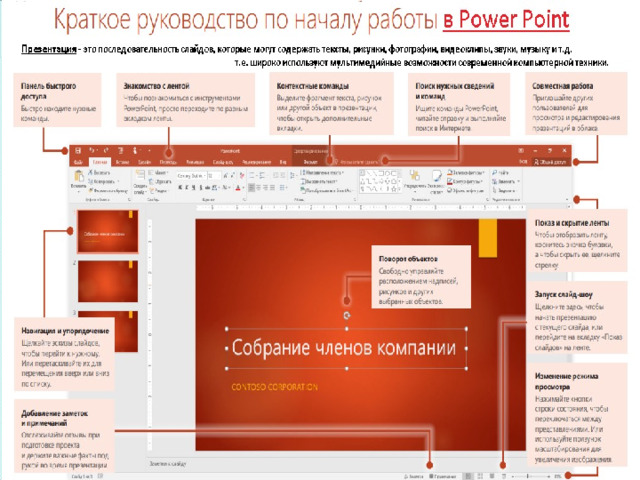Open the slide Layout dropdown
This screenshot has height=480, width=640.
tap(158, 172)
